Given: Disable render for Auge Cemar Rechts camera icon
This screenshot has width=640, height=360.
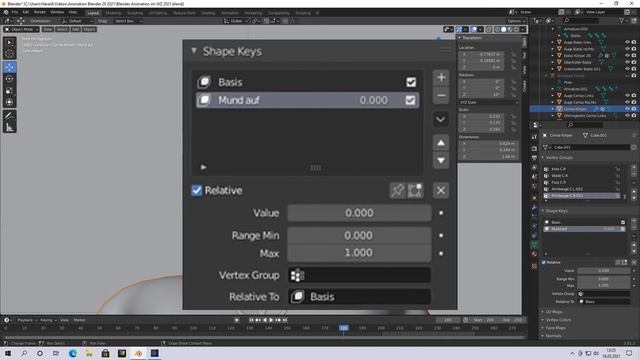Looking at the screenshot, I should pyautogui.click(x=634, y=102).
